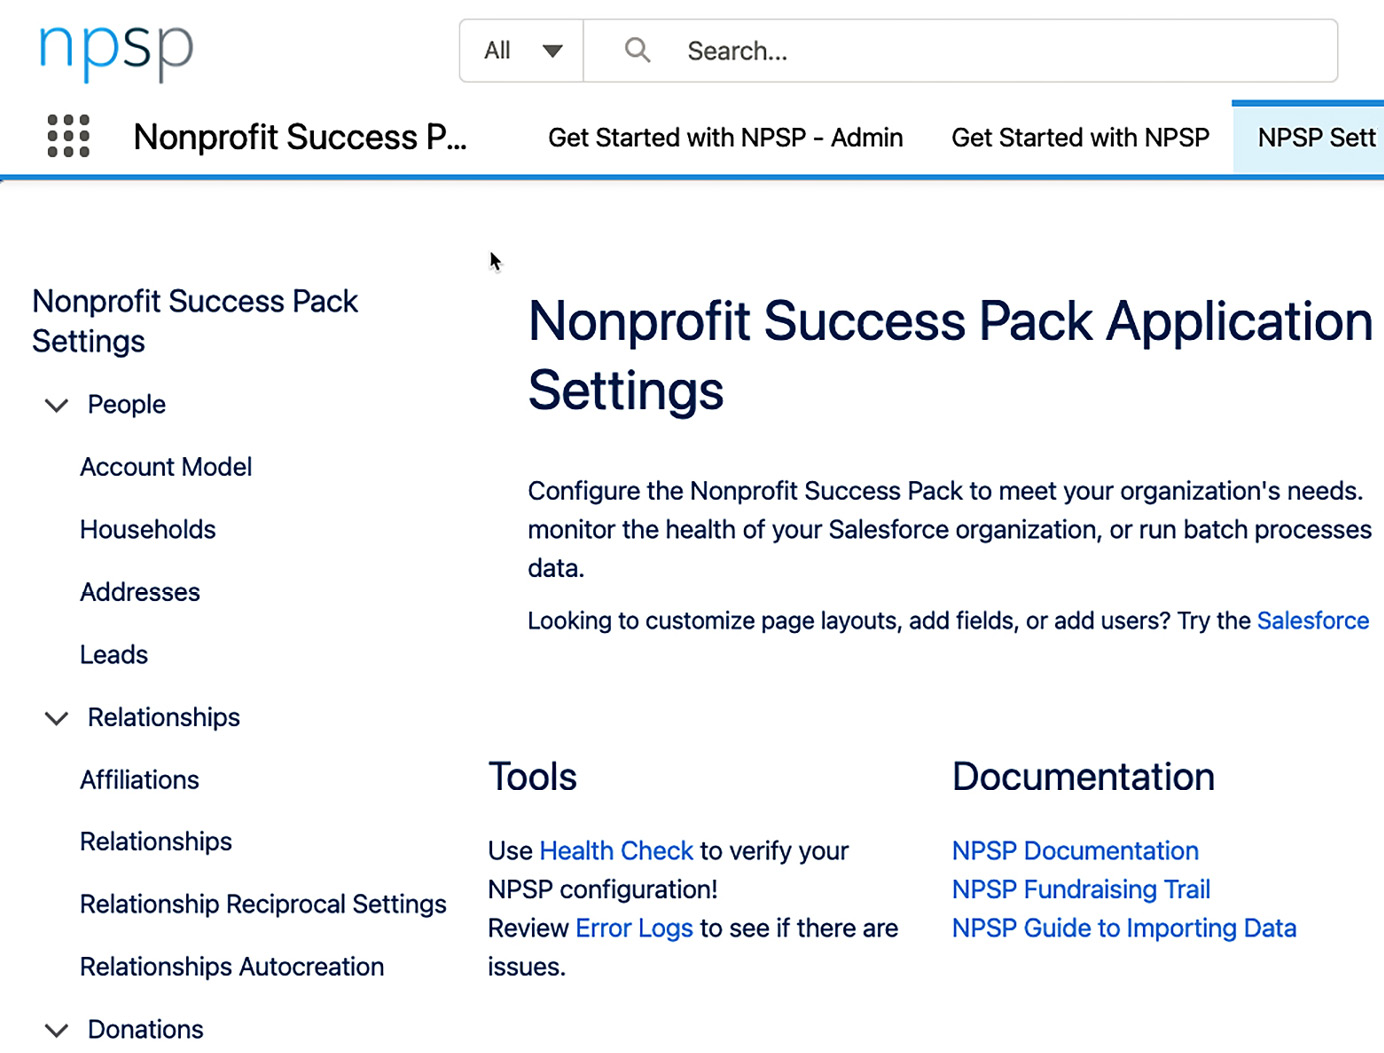Follow the Salesforce link
The height and width of the screenshot is (1053, 1384).
tap(1313, 620)
